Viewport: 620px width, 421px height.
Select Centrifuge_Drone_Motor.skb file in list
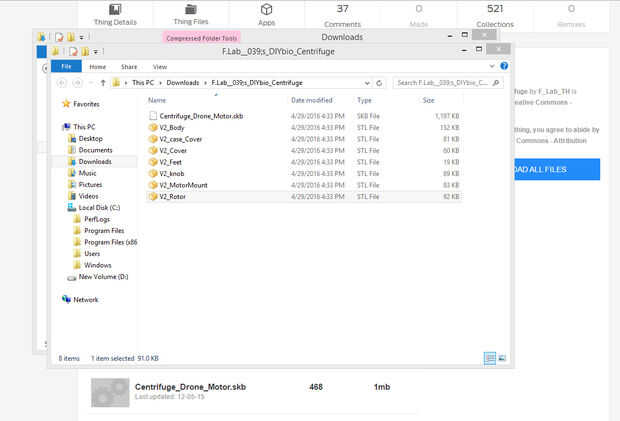[304, 116]
